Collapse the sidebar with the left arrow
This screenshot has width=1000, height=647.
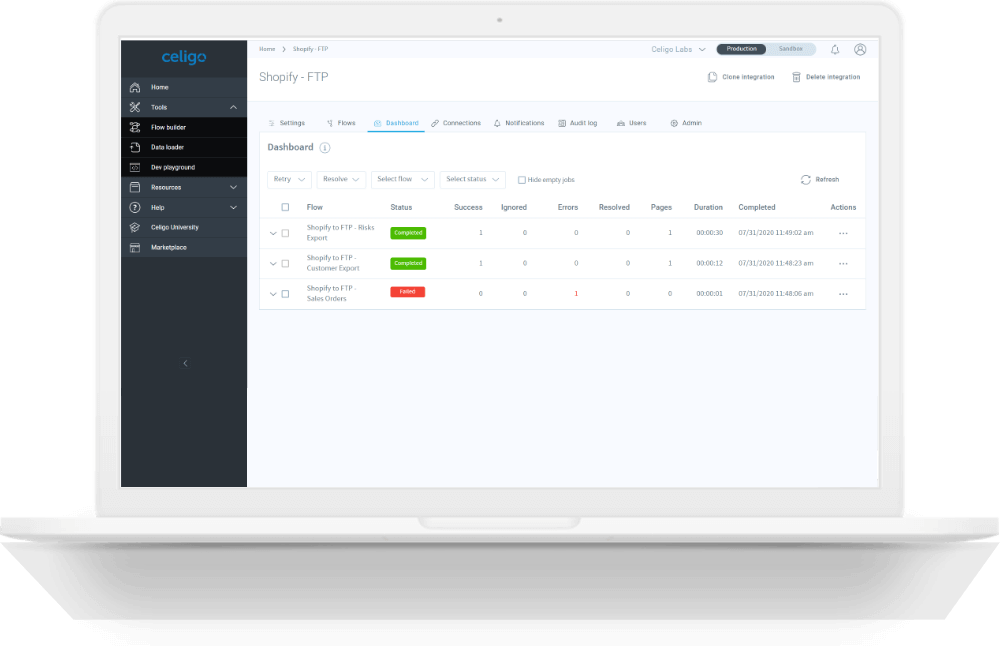coord(185,363)
